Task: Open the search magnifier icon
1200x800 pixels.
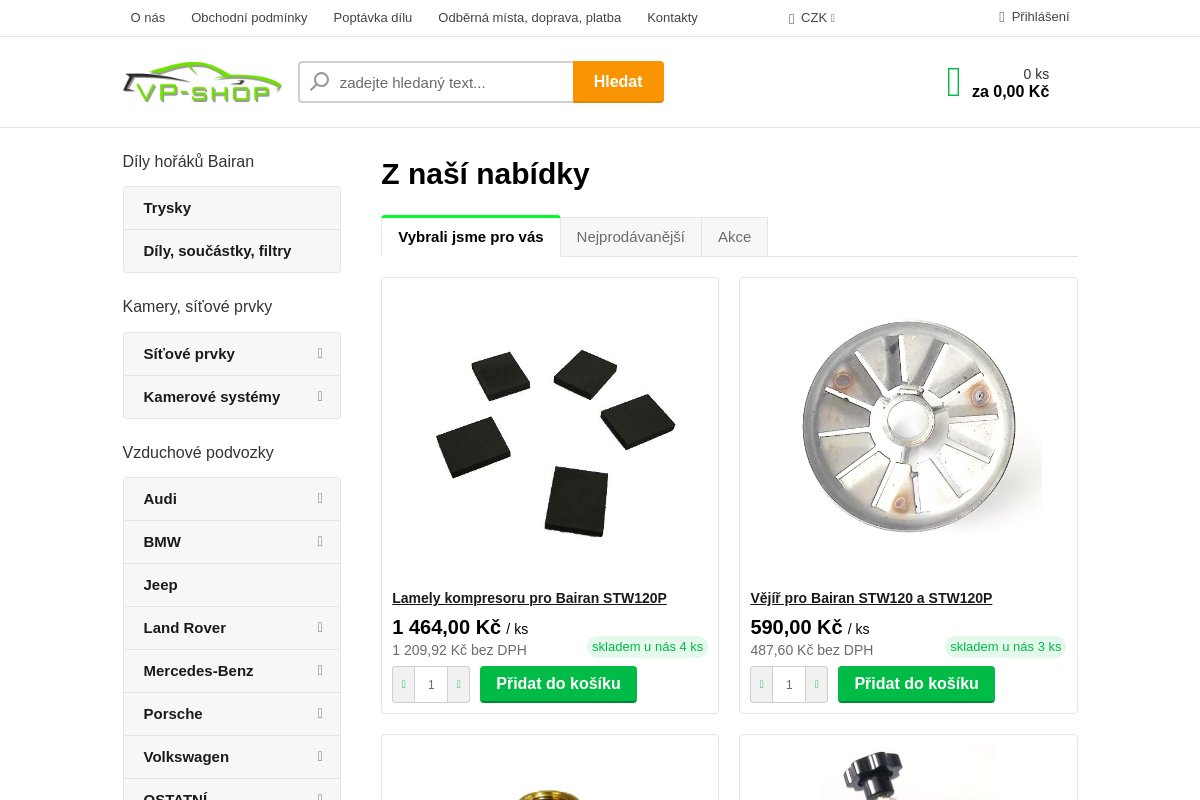Action: pos(319,81)
